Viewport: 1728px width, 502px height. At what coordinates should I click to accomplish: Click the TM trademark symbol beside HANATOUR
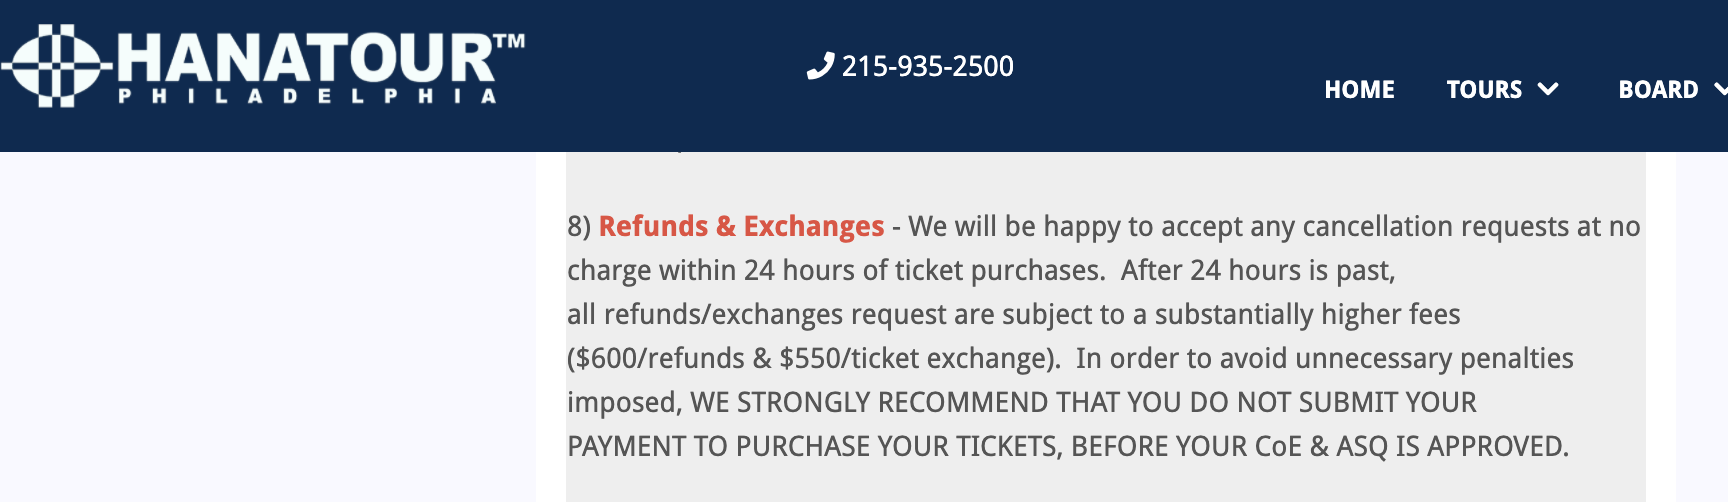[509, 42]
